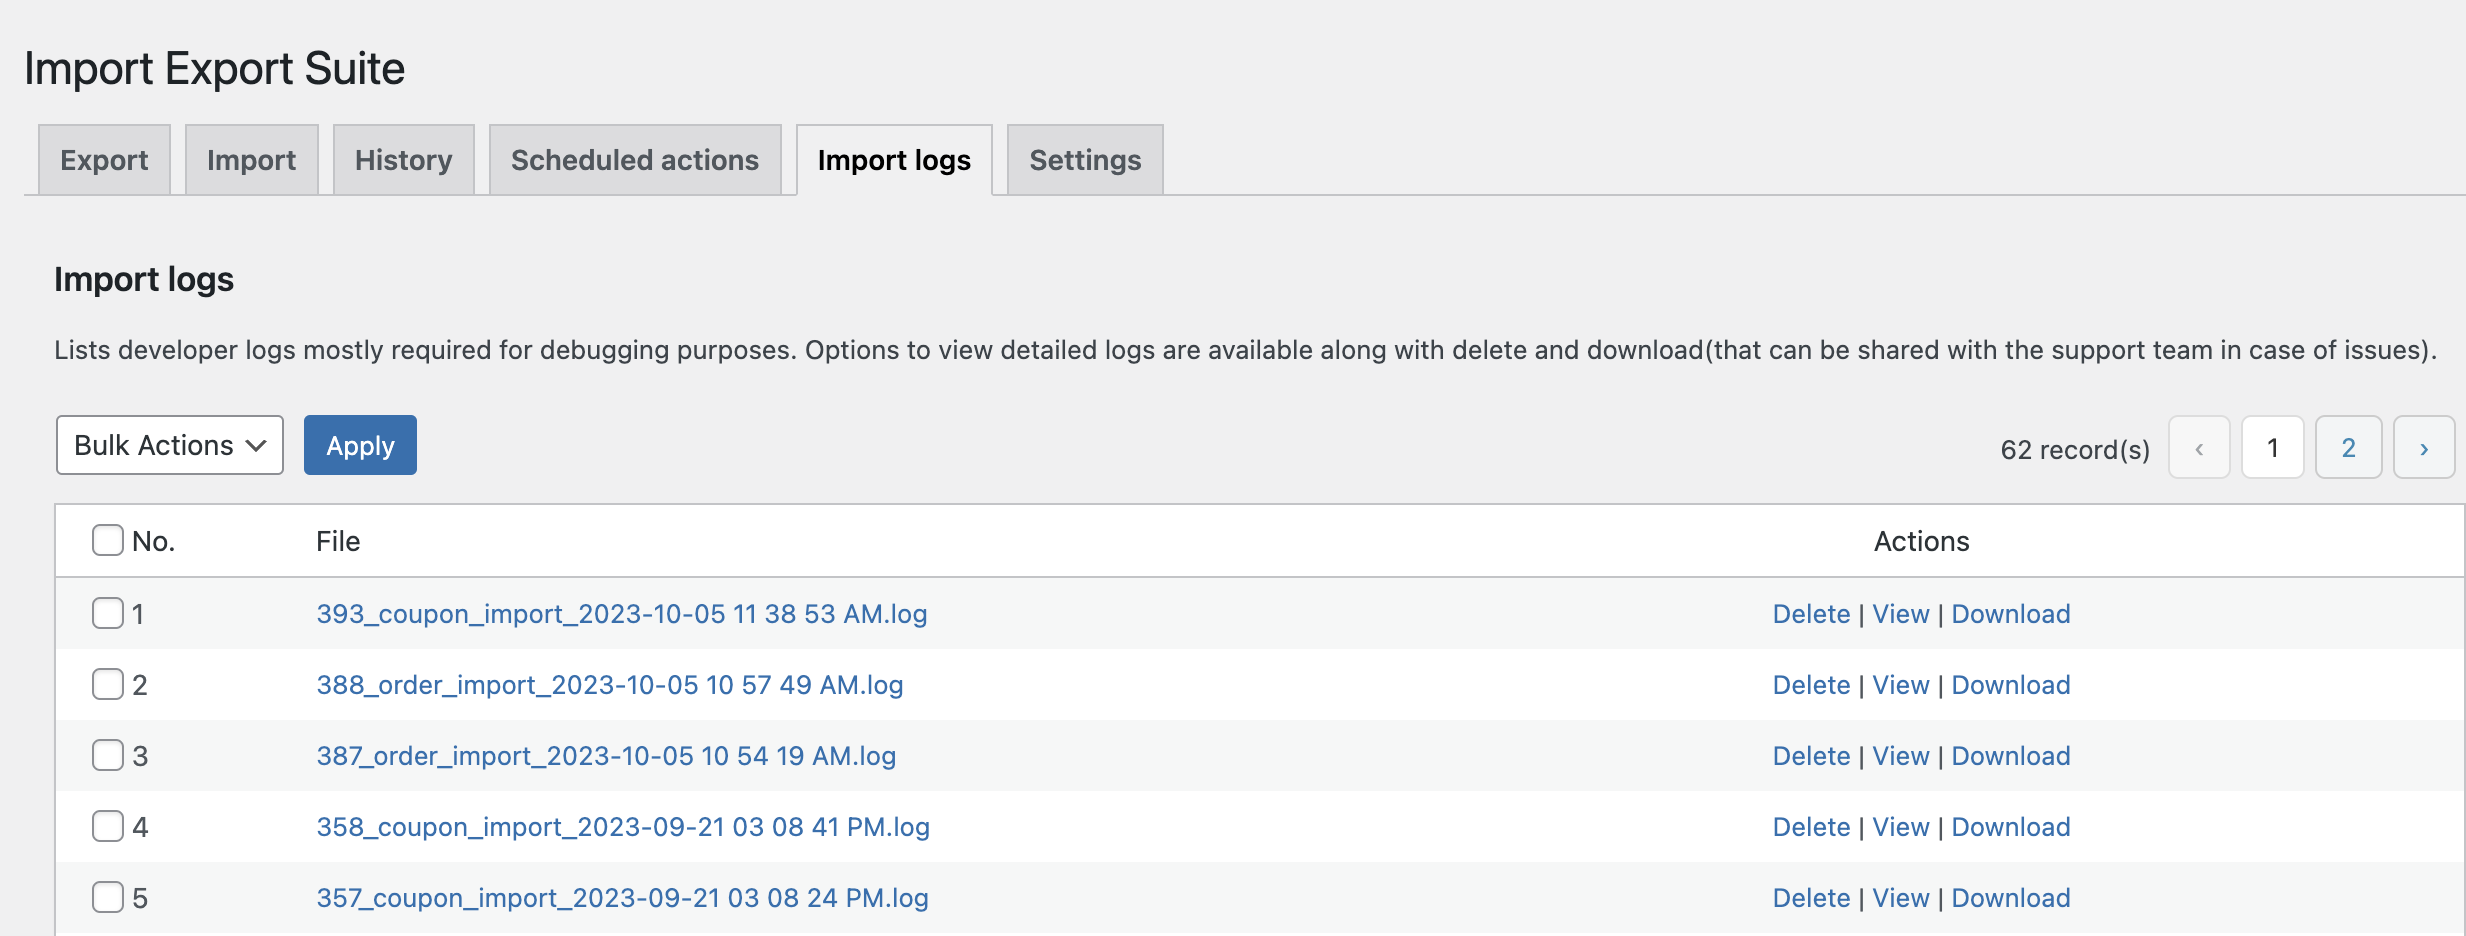
Task: Open the 388_order_import log file
Action: 609,684
